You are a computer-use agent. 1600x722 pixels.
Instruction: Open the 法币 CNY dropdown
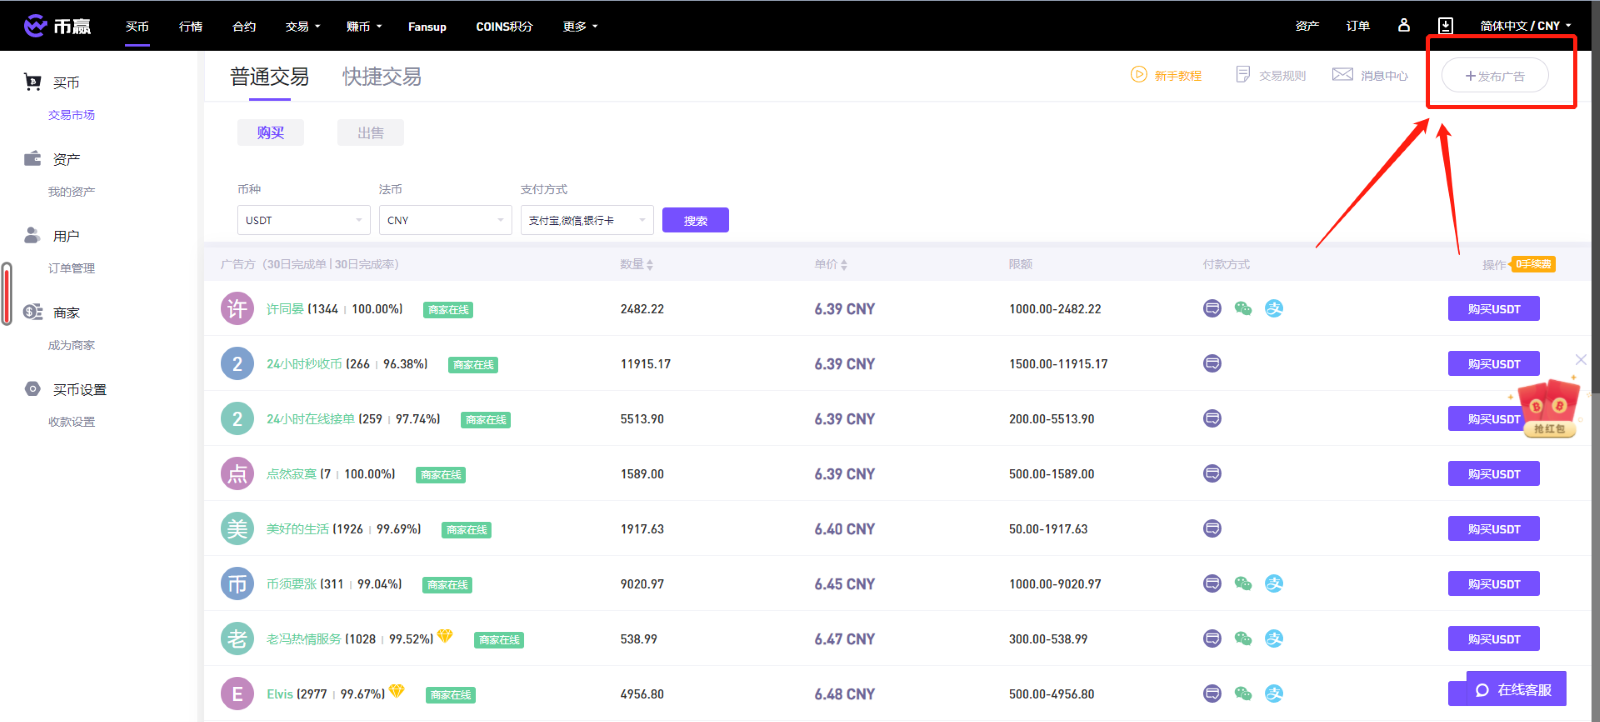pyautogui.click(x=446, y=220)
